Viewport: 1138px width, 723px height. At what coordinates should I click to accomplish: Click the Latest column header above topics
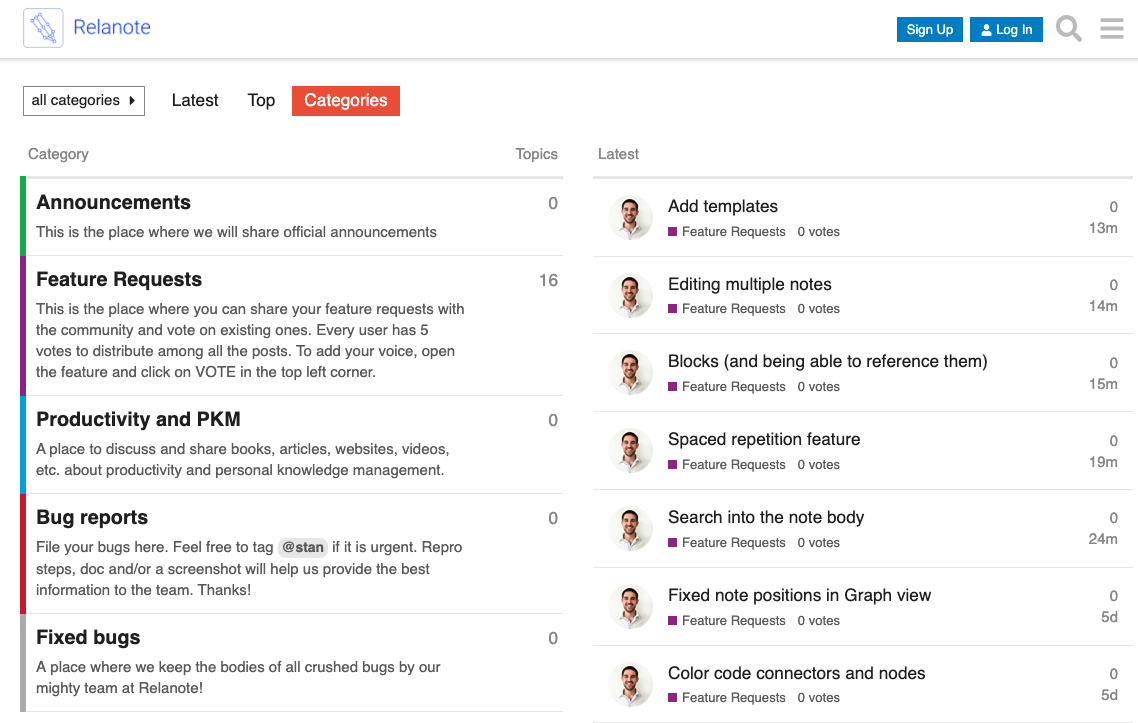(618, 154)
